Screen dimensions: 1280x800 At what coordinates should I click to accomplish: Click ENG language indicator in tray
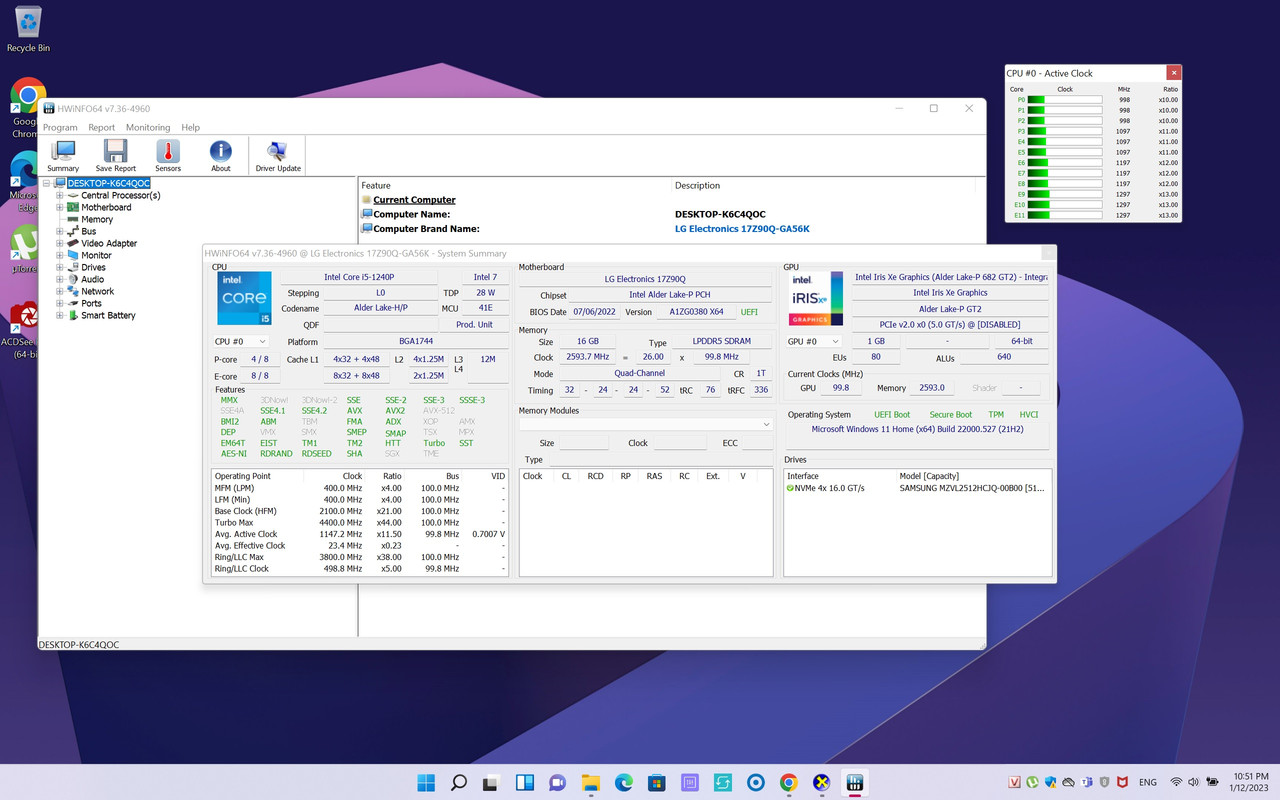tap(1148, 782)
